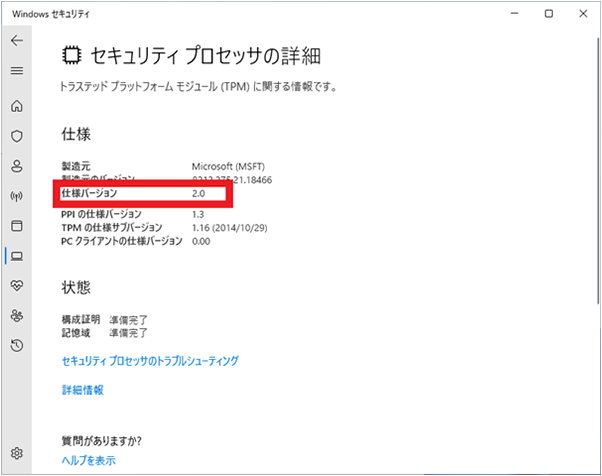
Task: Click the 構成証明 status row
Action: coord(104,319)
